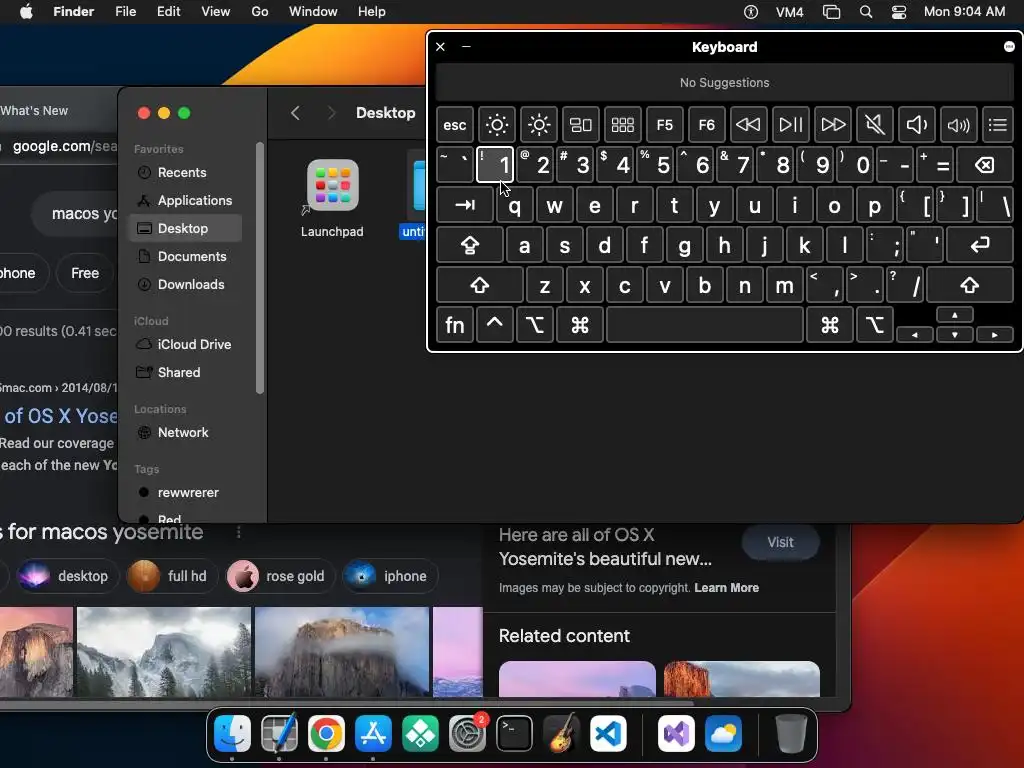
Task: Click the tab key
Action: click(464, 205)
